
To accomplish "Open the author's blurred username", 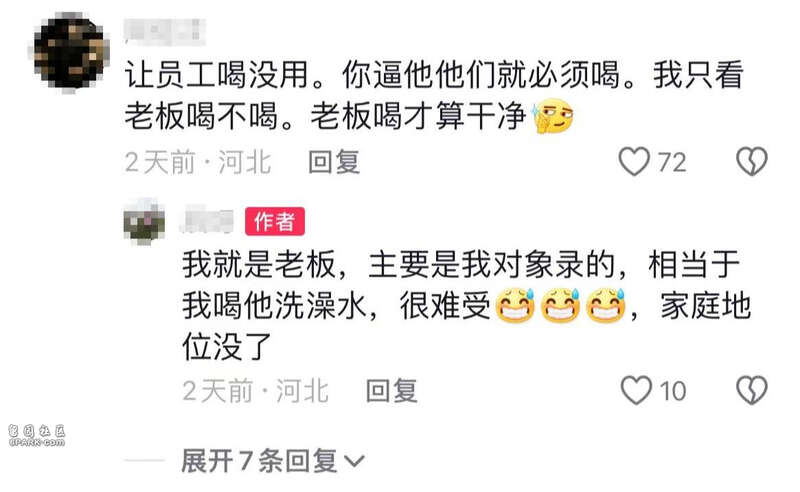I will [208, 222].
